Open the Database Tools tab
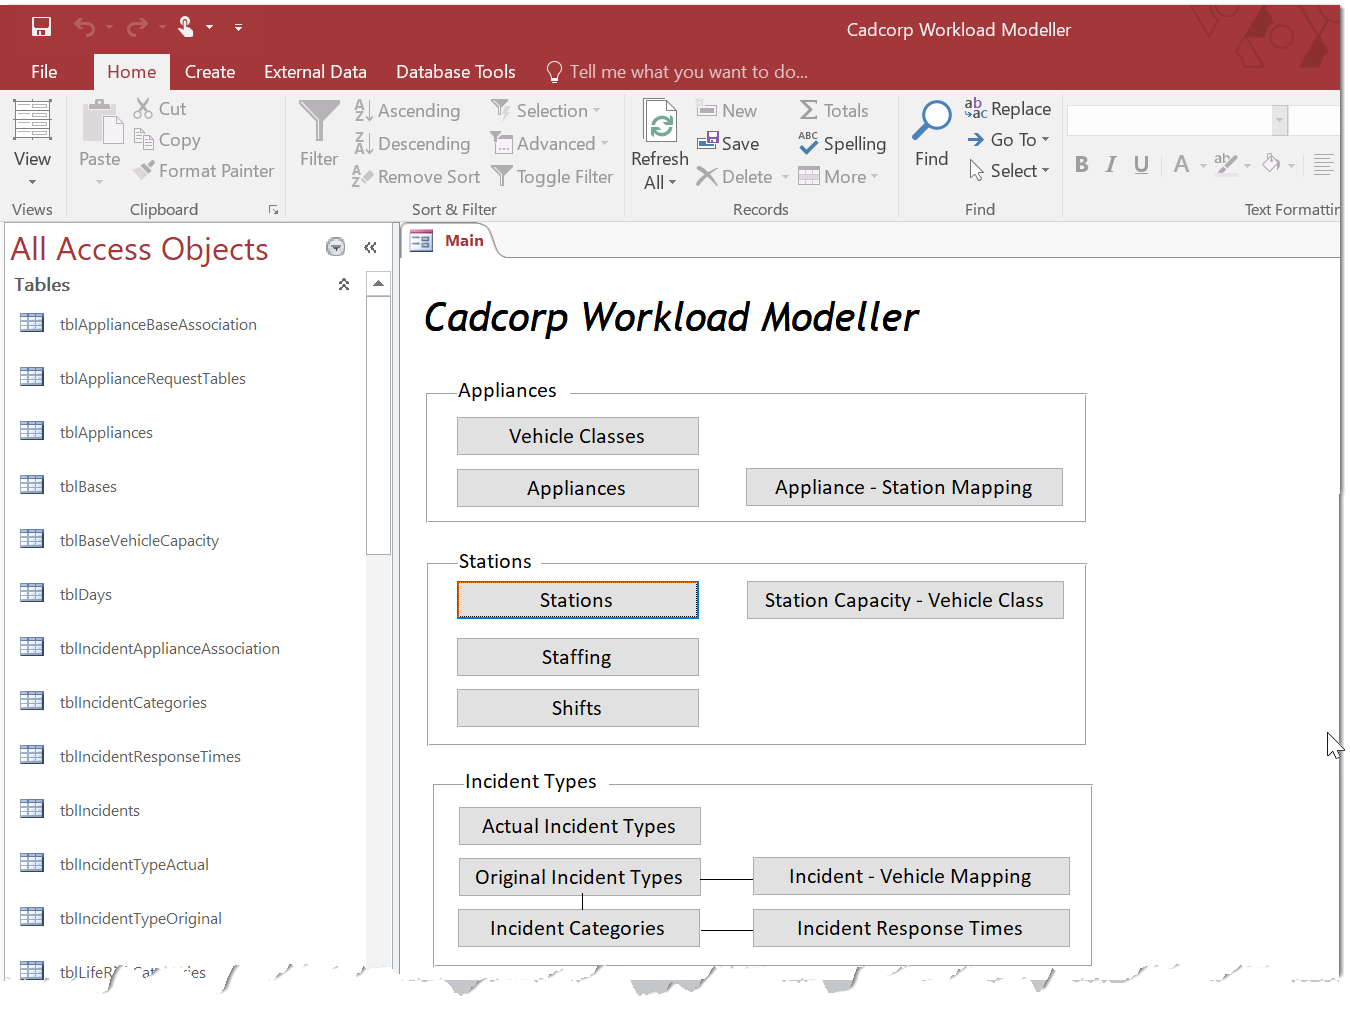Viewport: 1350px width, 1010px height. (x=456, y=71)
